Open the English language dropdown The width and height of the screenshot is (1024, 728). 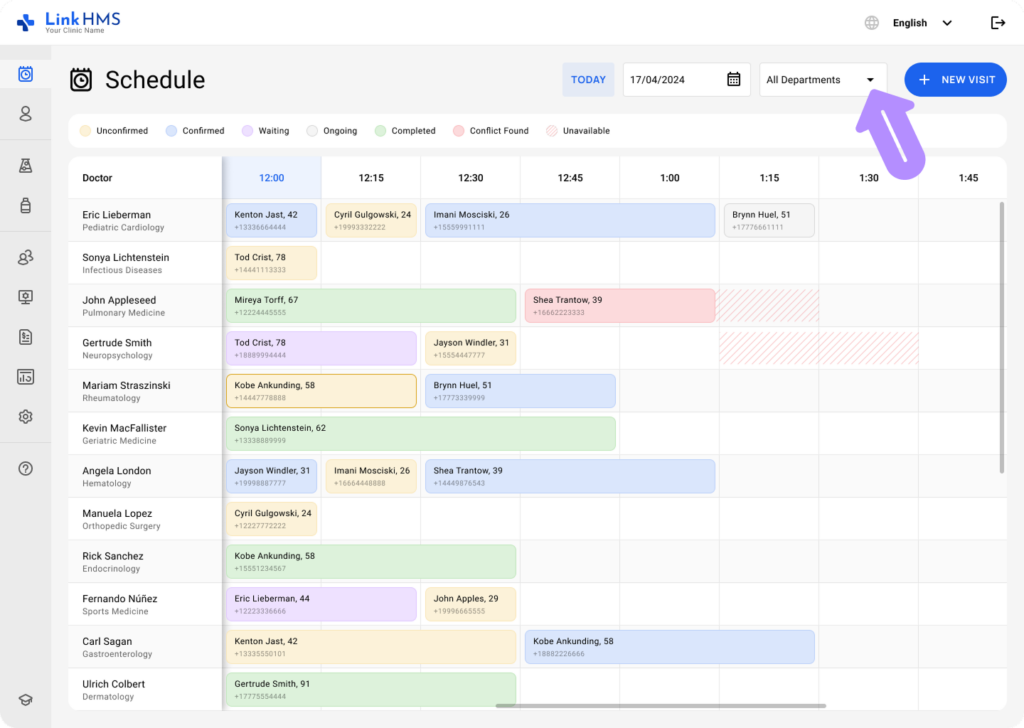921,23
